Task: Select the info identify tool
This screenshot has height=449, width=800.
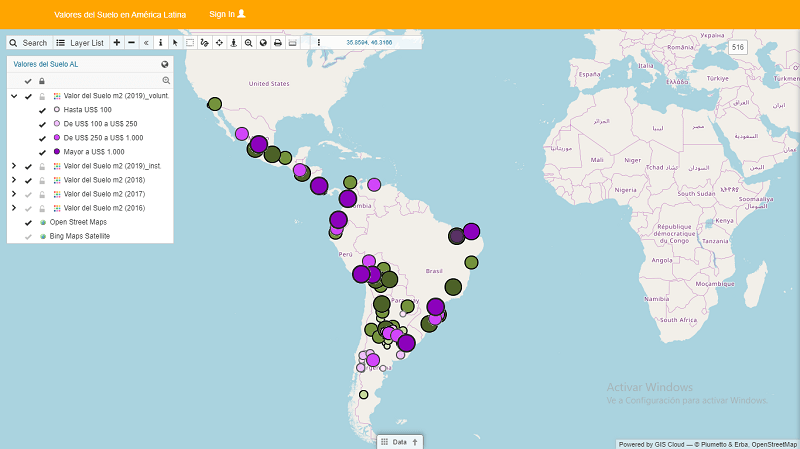Action: coord(160,43)
